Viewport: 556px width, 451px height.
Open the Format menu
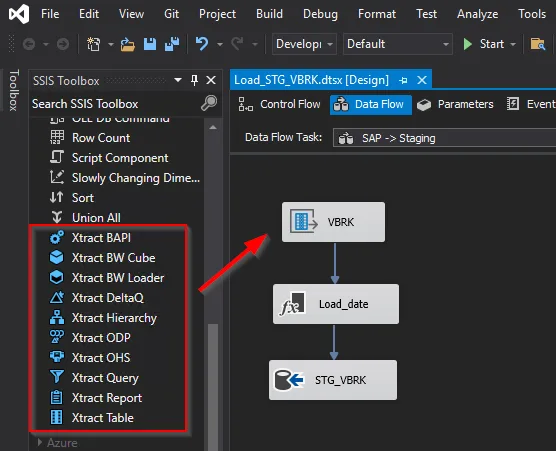pyautogui.click(x=377, y=14)
